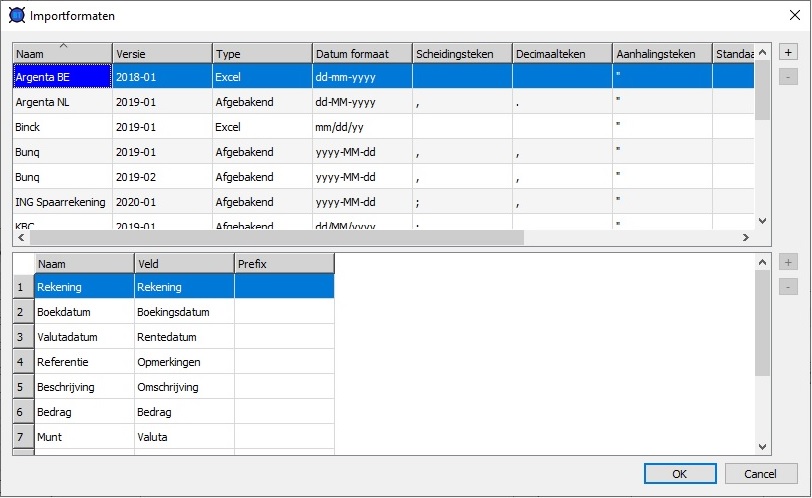Click the Veld cell Opmerkingen

point(184,362)
